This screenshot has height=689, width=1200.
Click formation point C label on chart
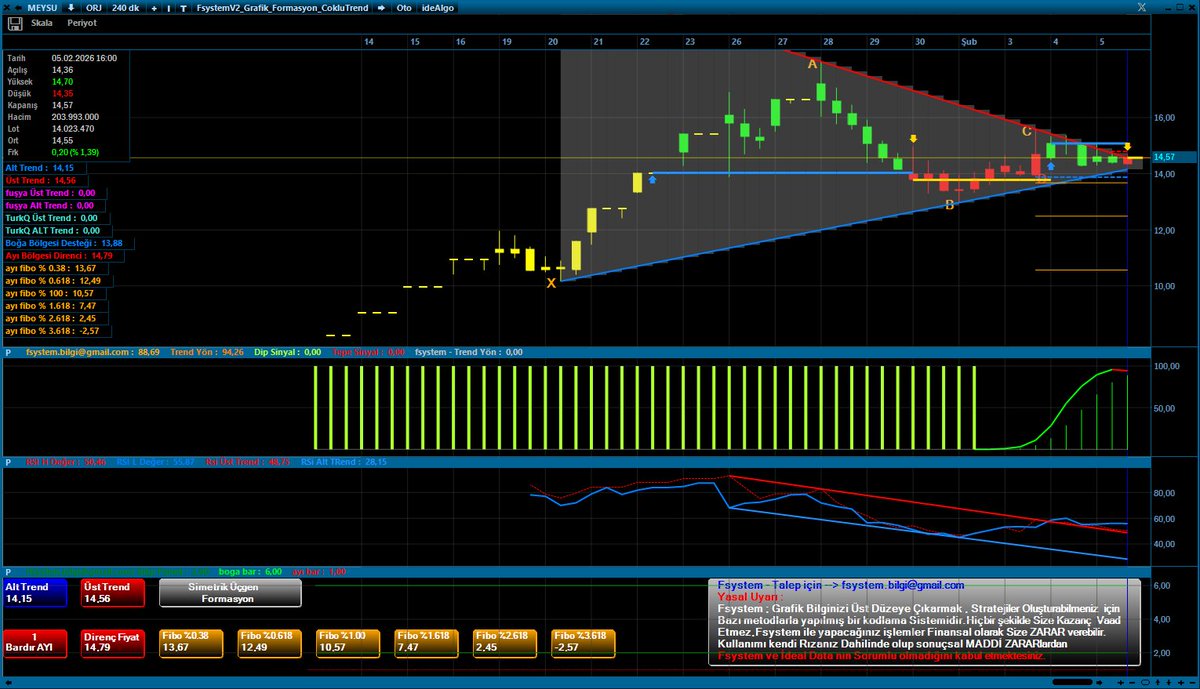click(1027, 131)
